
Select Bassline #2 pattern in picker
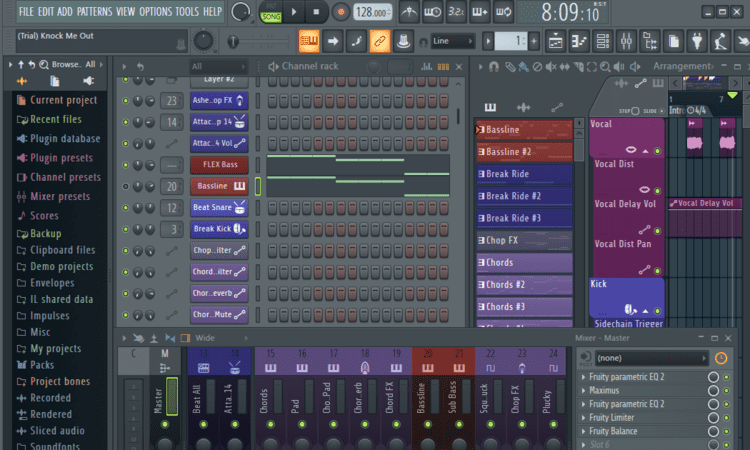tap(524, 152)
